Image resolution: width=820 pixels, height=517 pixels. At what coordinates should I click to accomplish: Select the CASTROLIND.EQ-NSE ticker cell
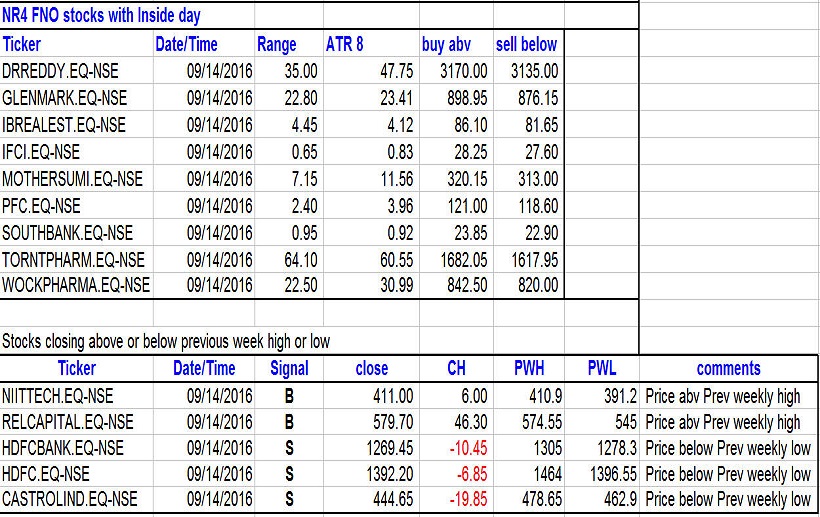coord(70,499)
